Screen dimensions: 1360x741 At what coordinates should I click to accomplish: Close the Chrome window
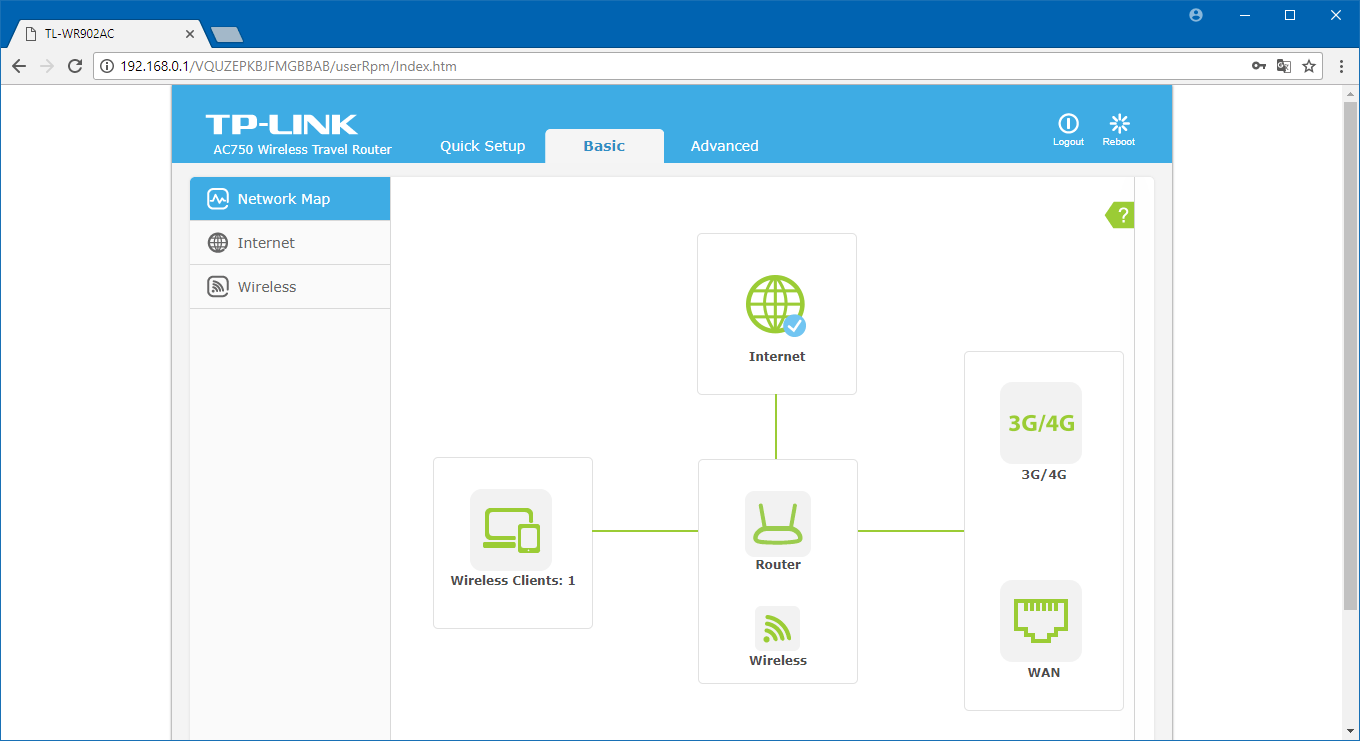click(x=1336, y=15)
